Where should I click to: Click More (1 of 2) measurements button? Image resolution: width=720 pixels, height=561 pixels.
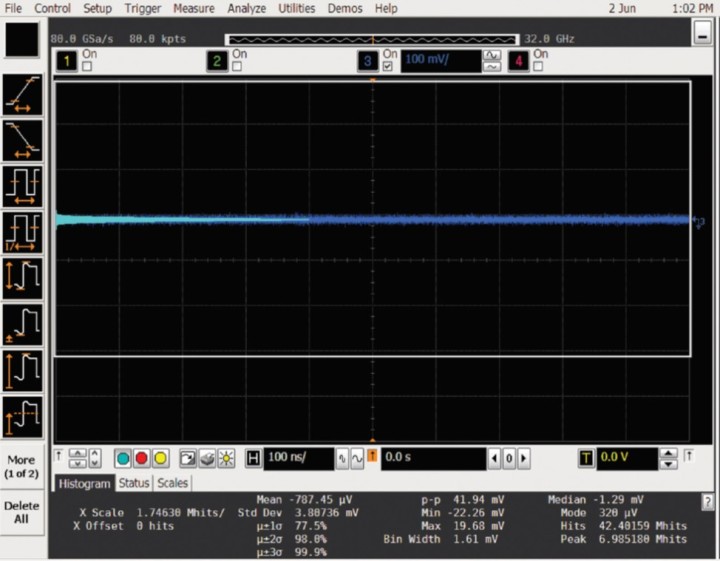(x=22, y=466)
